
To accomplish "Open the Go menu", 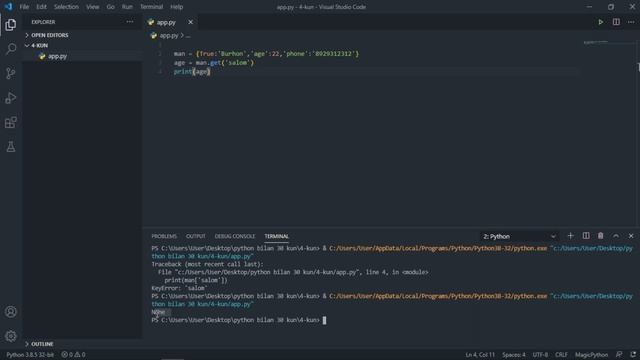I will tap(111, 7).
